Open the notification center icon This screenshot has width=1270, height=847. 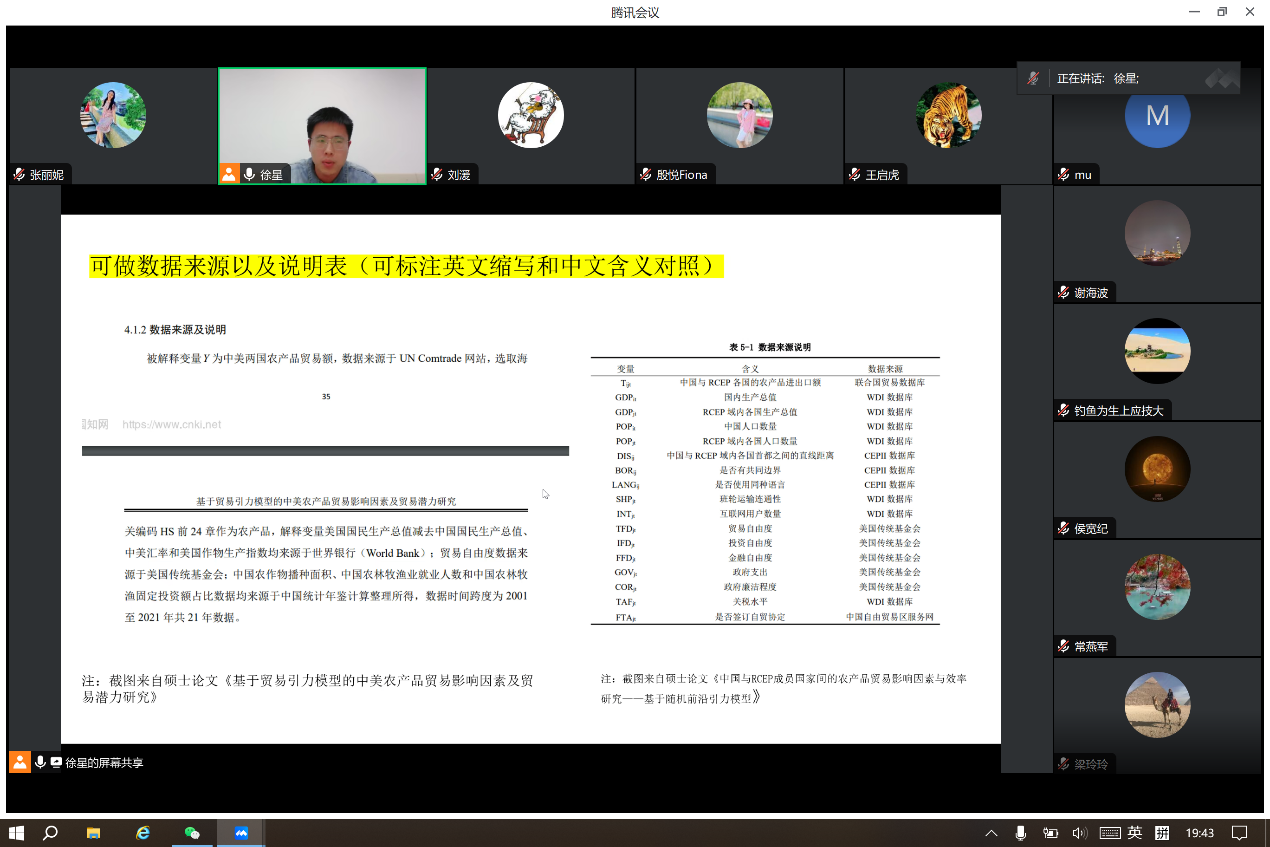[1239, 833]
